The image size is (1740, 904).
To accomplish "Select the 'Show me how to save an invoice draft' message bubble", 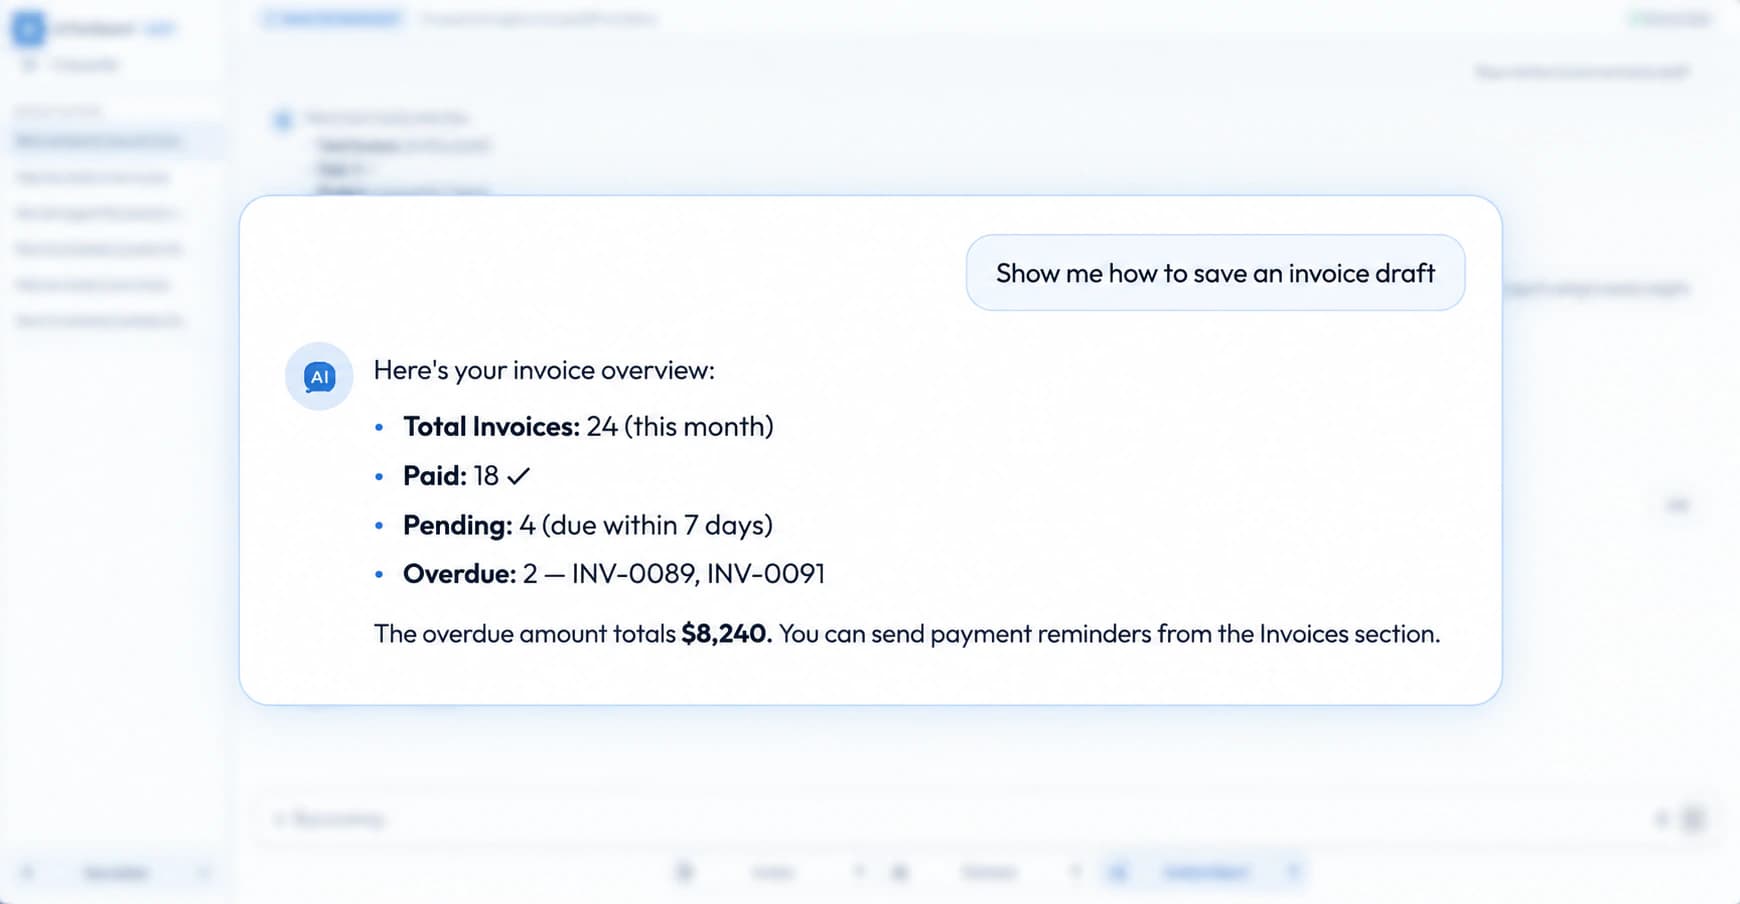I will [1215, 273].
